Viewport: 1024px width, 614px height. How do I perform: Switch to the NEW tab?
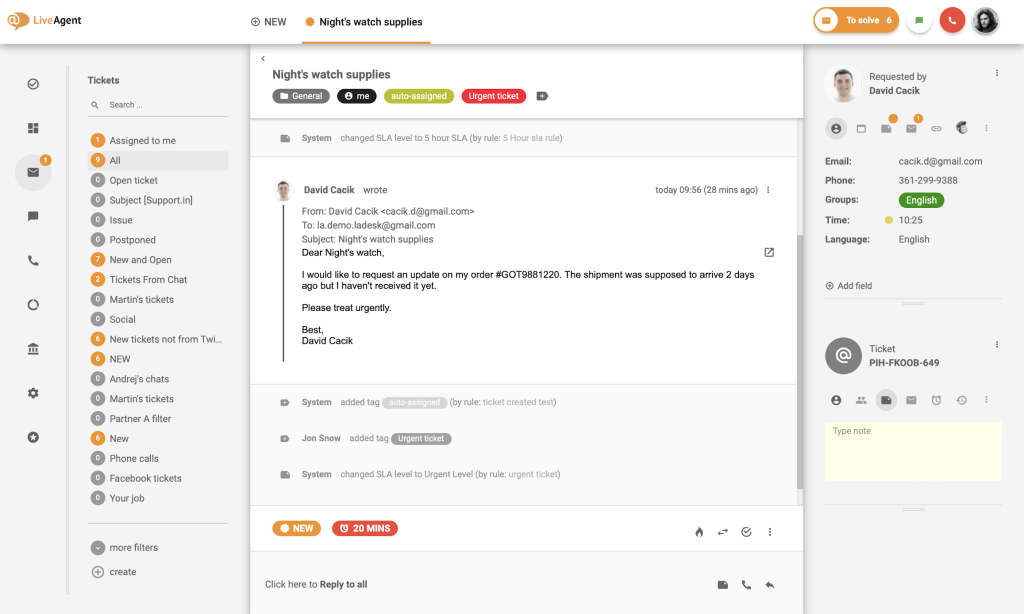(268, 22)
